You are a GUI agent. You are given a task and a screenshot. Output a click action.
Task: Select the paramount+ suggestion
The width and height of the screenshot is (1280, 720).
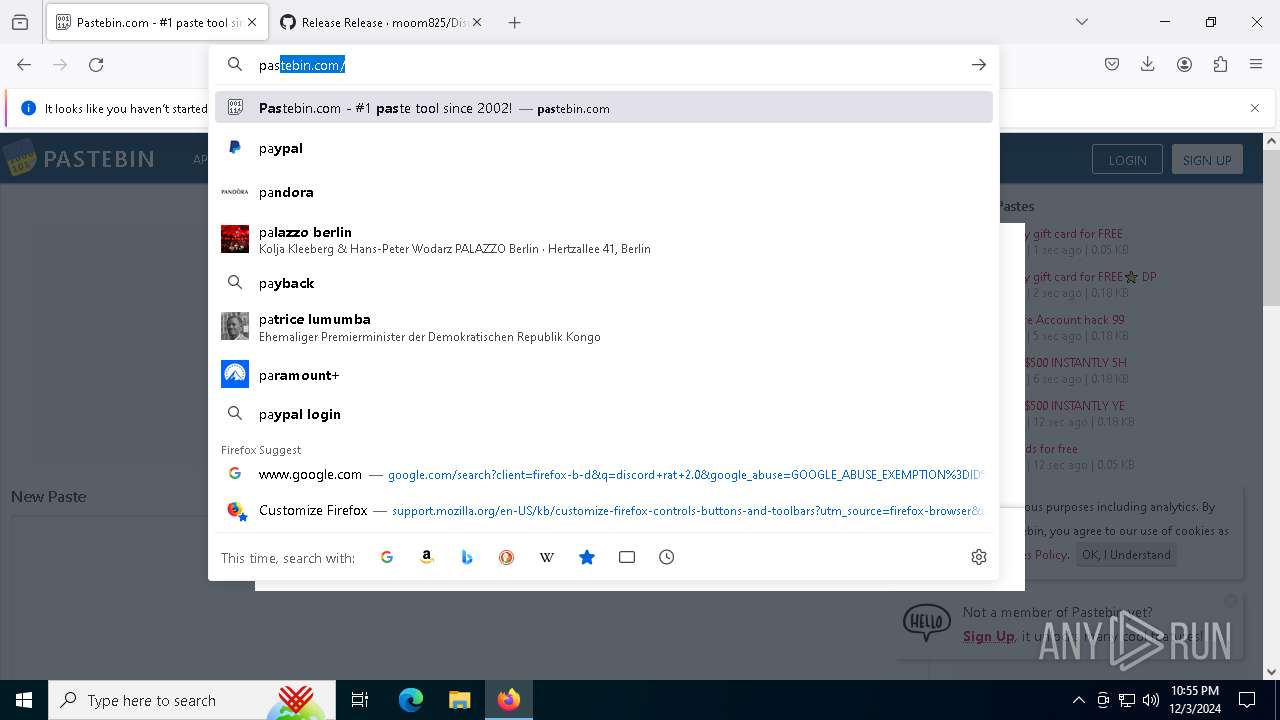604,375
